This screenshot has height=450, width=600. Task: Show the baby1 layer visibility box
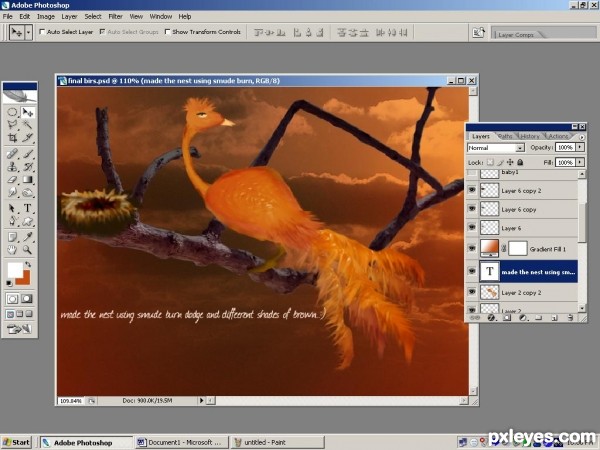pyautogui.click(x=472, y=173)
